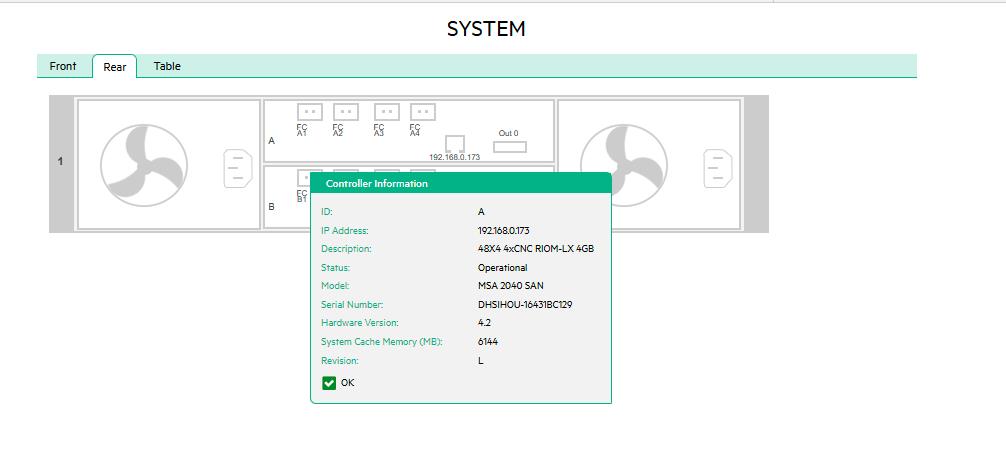Select the FC A3 host port
Viewport: 1006px width, 457px height.
[387, 112]
